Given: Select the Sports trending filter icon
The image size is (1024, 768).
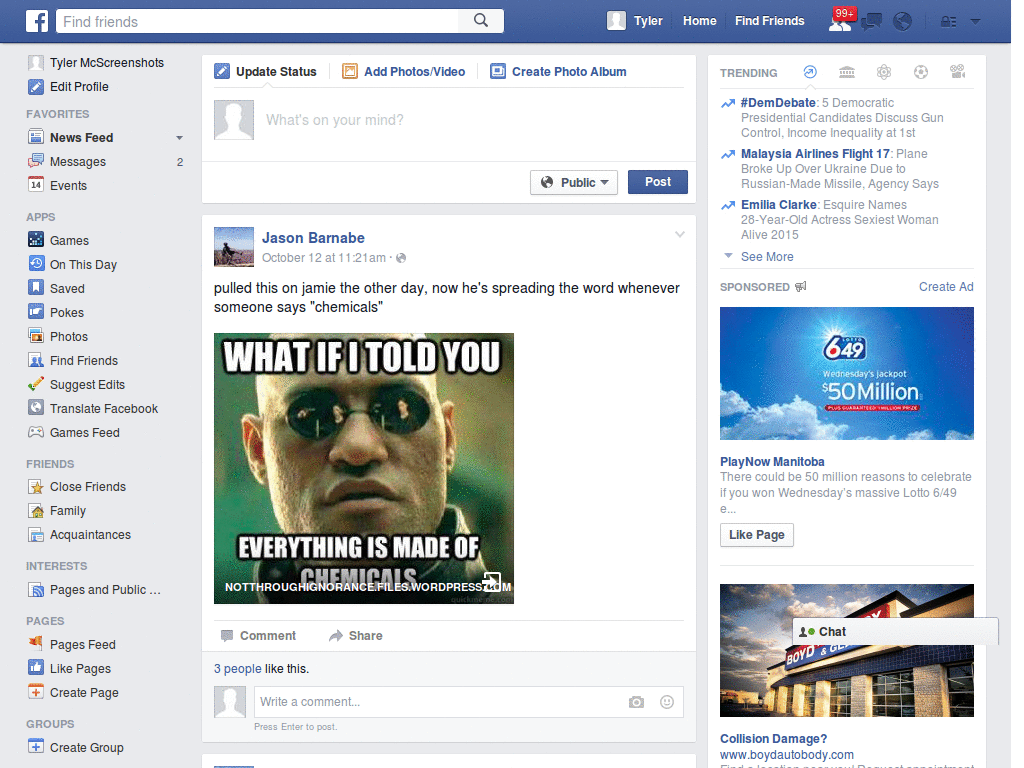Looking at the screenshot, I should click(921, 72).
